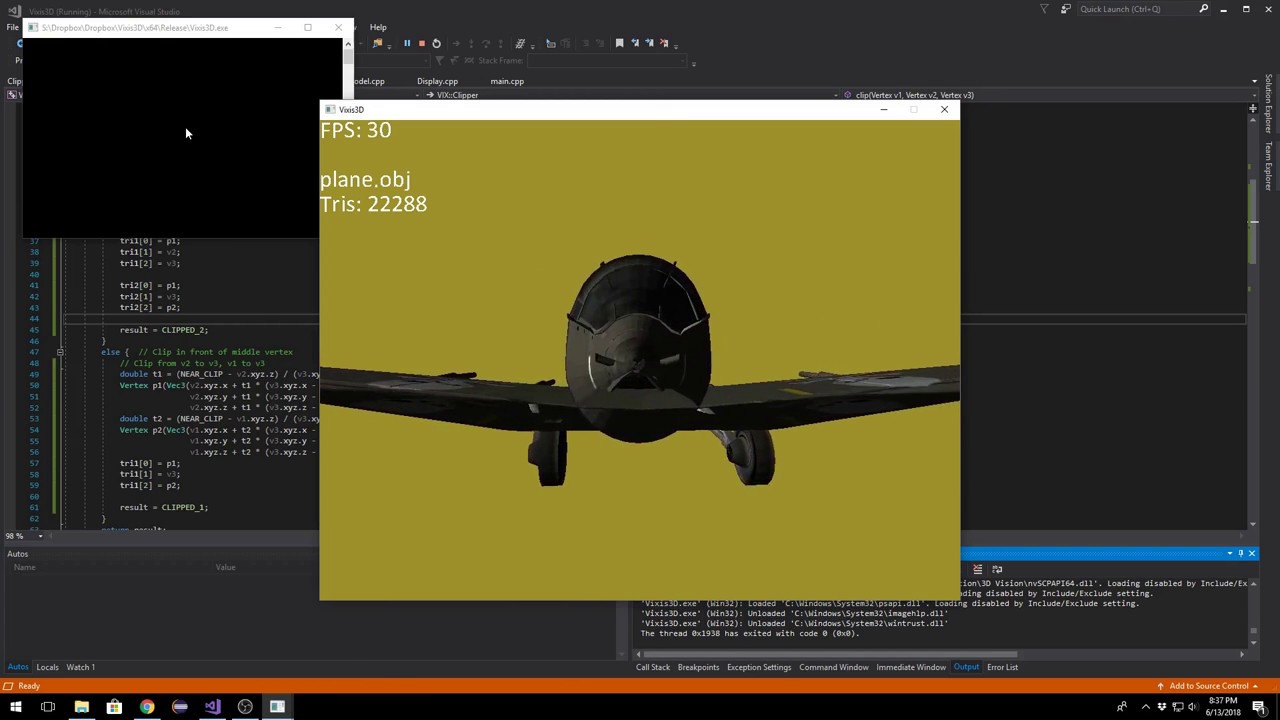Open Microsoft Store from the taskbar
The width and height of the screenshot is (1280, 720).
point(114,707)
